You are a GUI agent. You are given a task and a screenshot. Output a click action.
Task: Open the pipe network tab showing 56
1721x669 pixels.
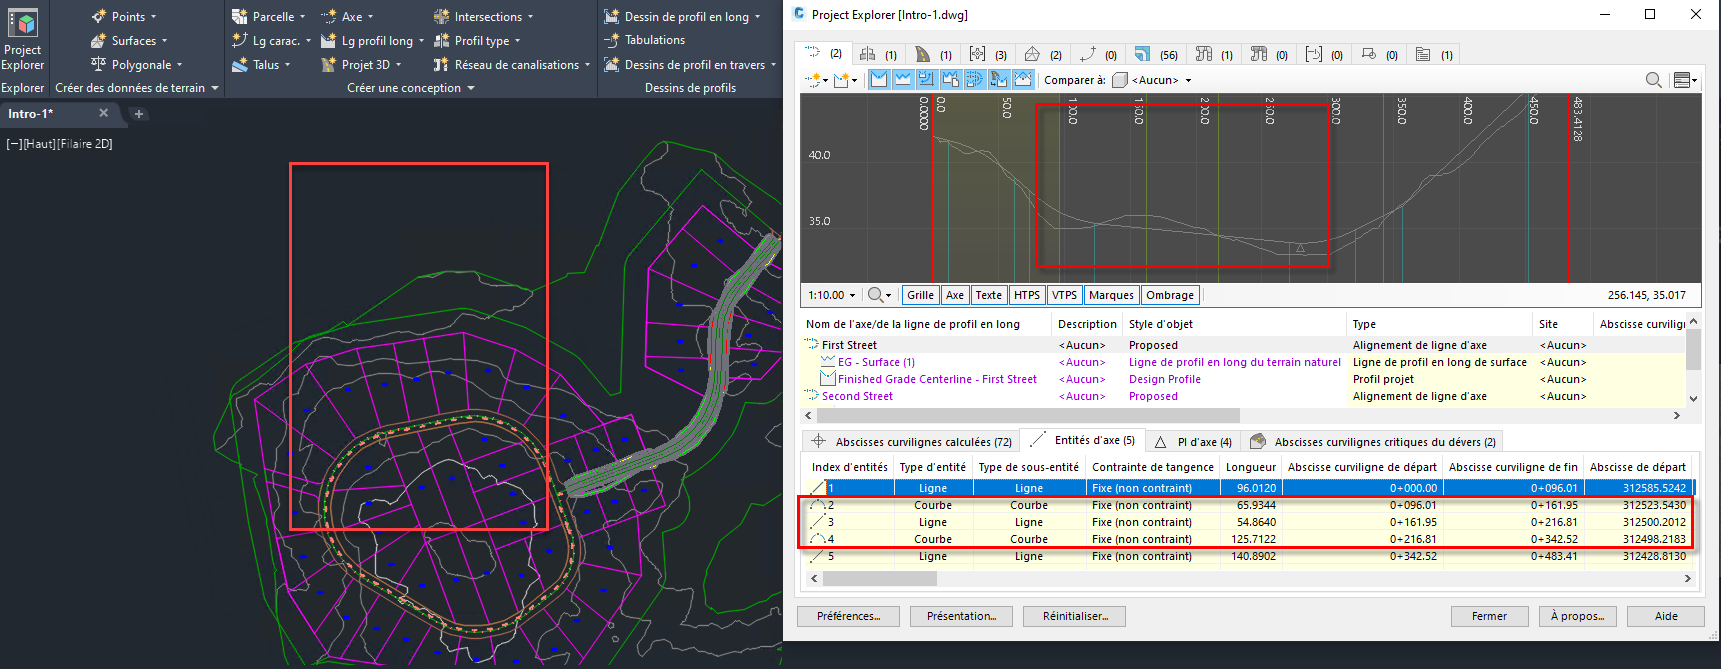[1153, 54]
